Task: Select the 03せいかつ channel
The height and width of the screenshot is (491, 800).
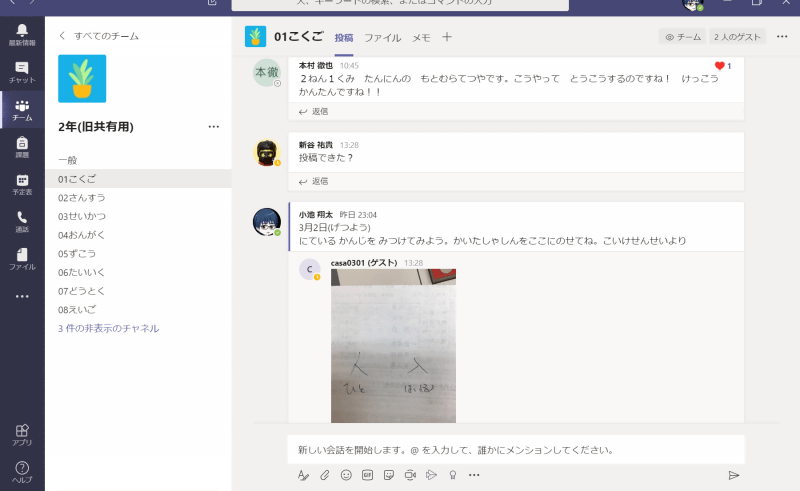Action: click(x=138, y=216)
